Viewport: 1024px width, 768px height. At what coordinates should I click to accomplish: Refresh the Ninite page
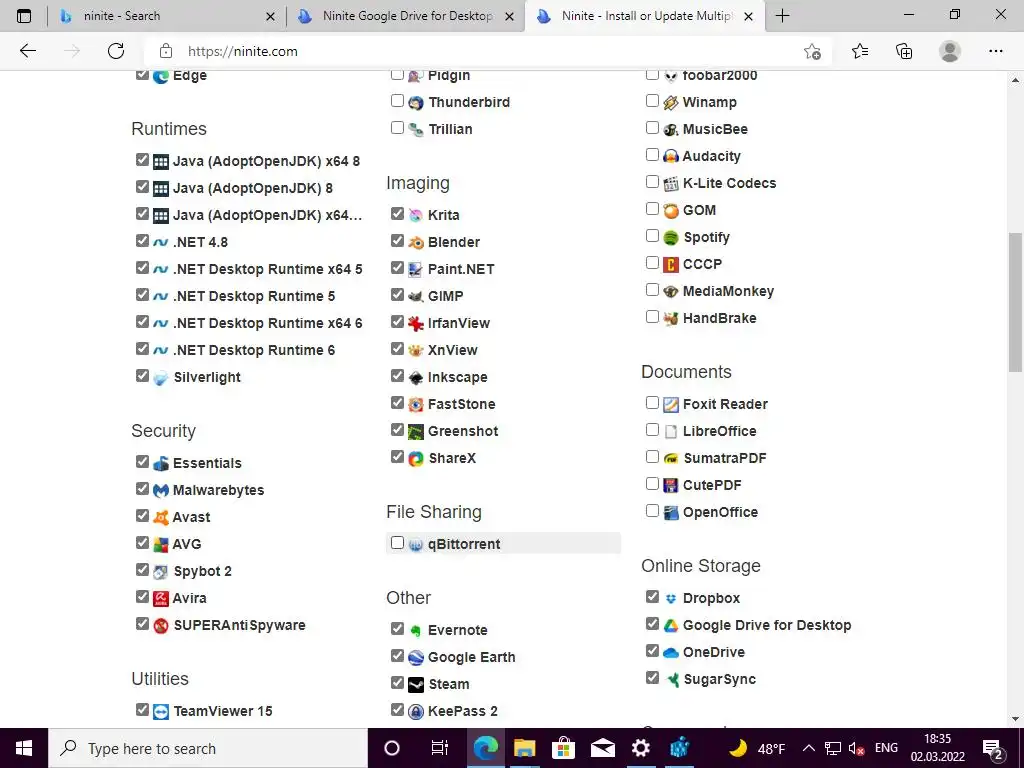coord(116,51)
